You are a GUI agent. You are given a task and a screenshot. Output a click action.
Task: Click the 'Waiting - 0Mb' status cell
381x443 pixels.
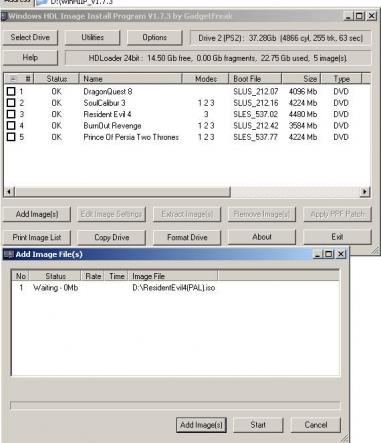pos(56,288)
